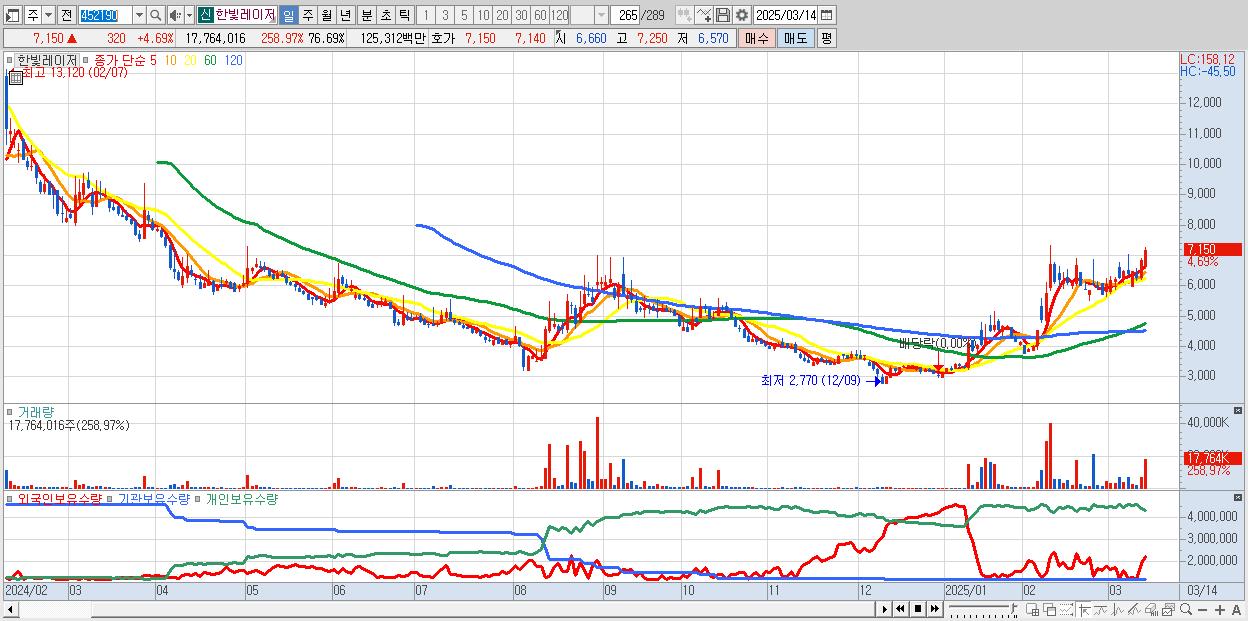
Task: Click the 매도 sell button
Action: (x=796, y=38)
